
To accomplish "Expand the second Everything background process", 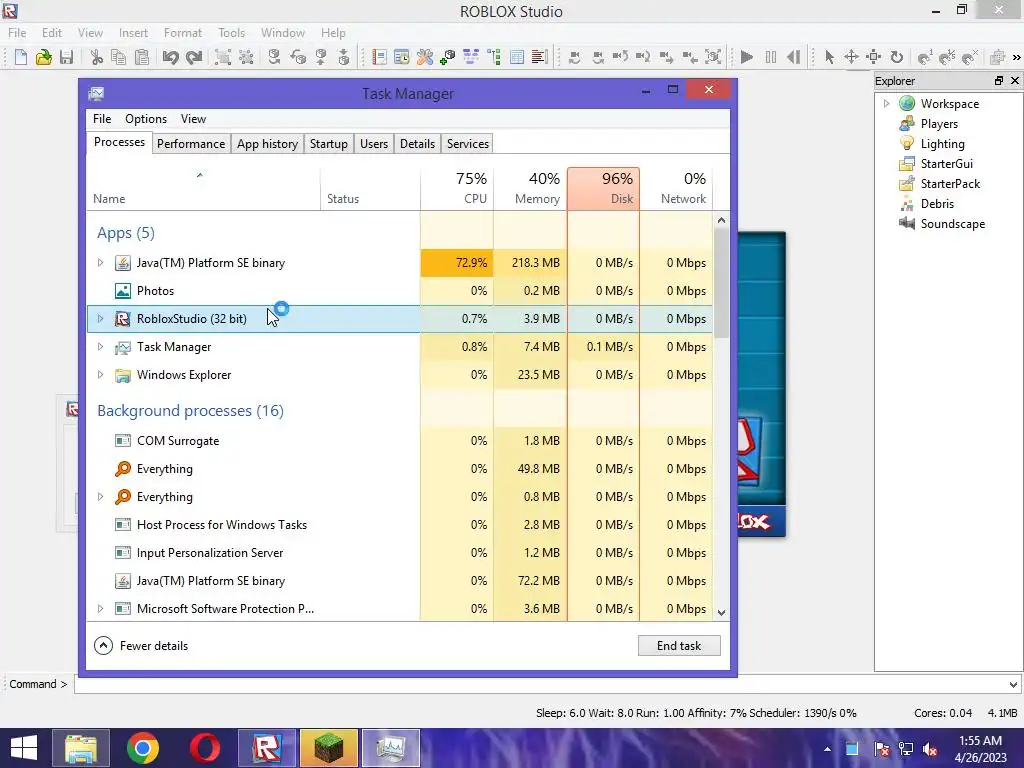I will tap(100, 497).
